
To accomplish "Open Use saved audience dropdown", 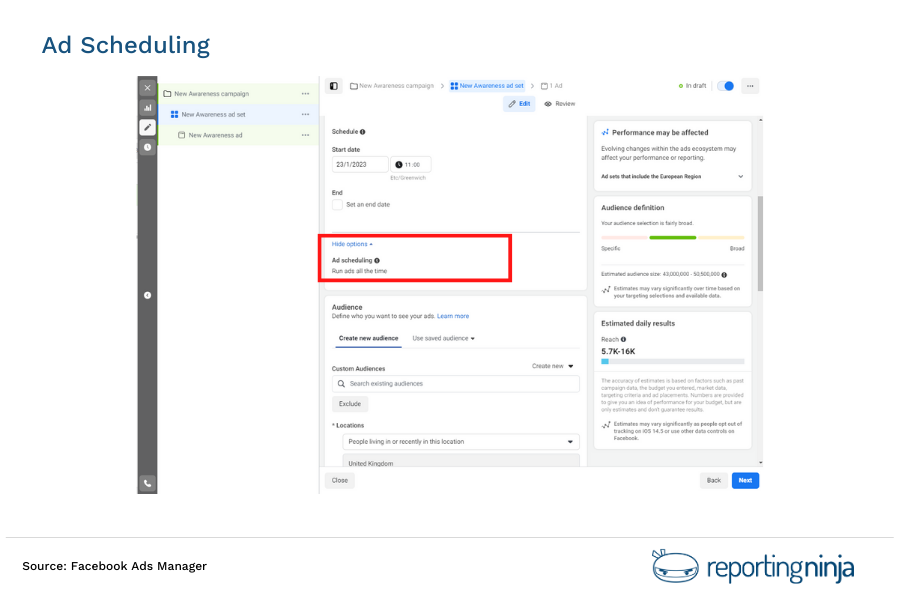I will click(x=443, y=338).
